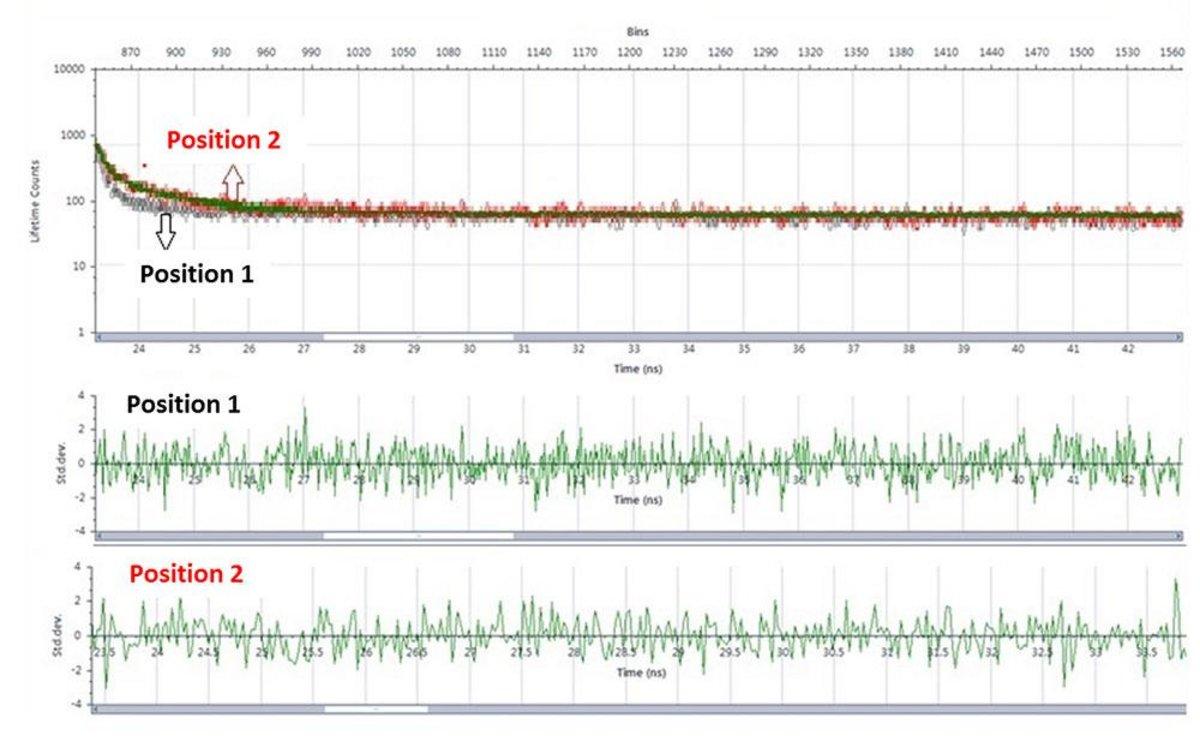Click the white thumb of decay chart scrollbar
Screen dimensions: 1200x747
pyautogui.click(x=418, y=337)
